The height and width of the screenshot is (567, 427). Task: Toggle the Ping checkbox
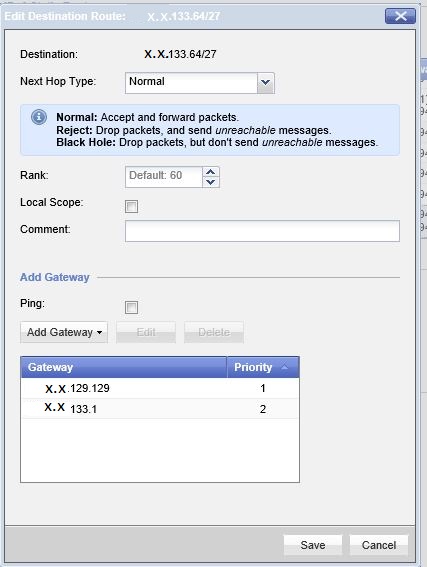(131, 307)
